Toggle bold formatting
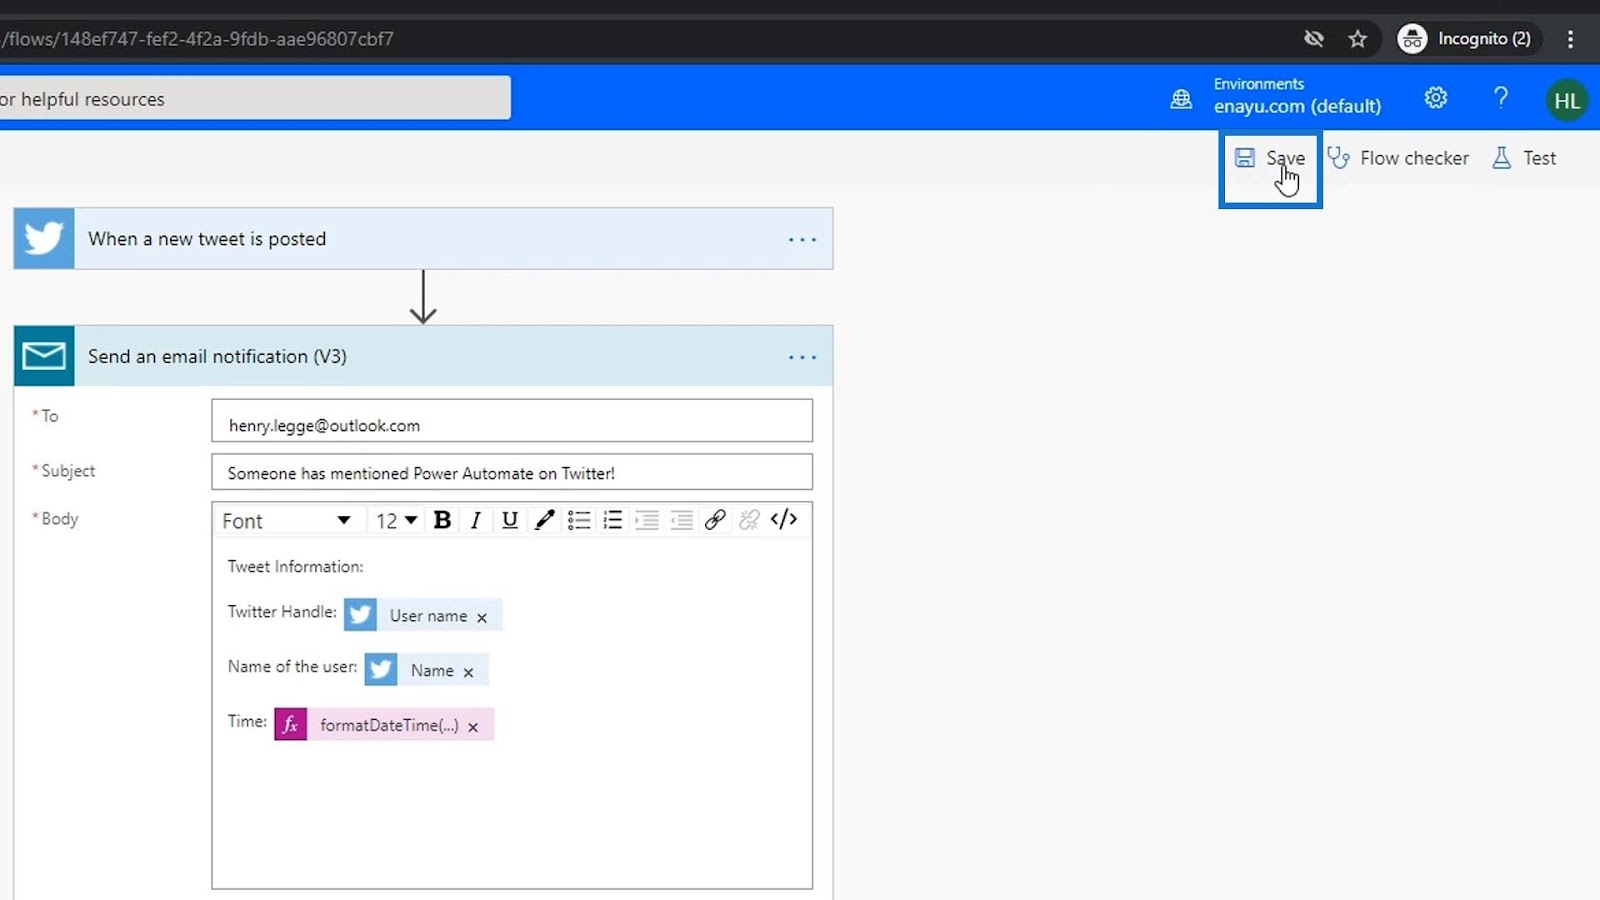This screenshot has height=900, width=1600. coord(442,520)
